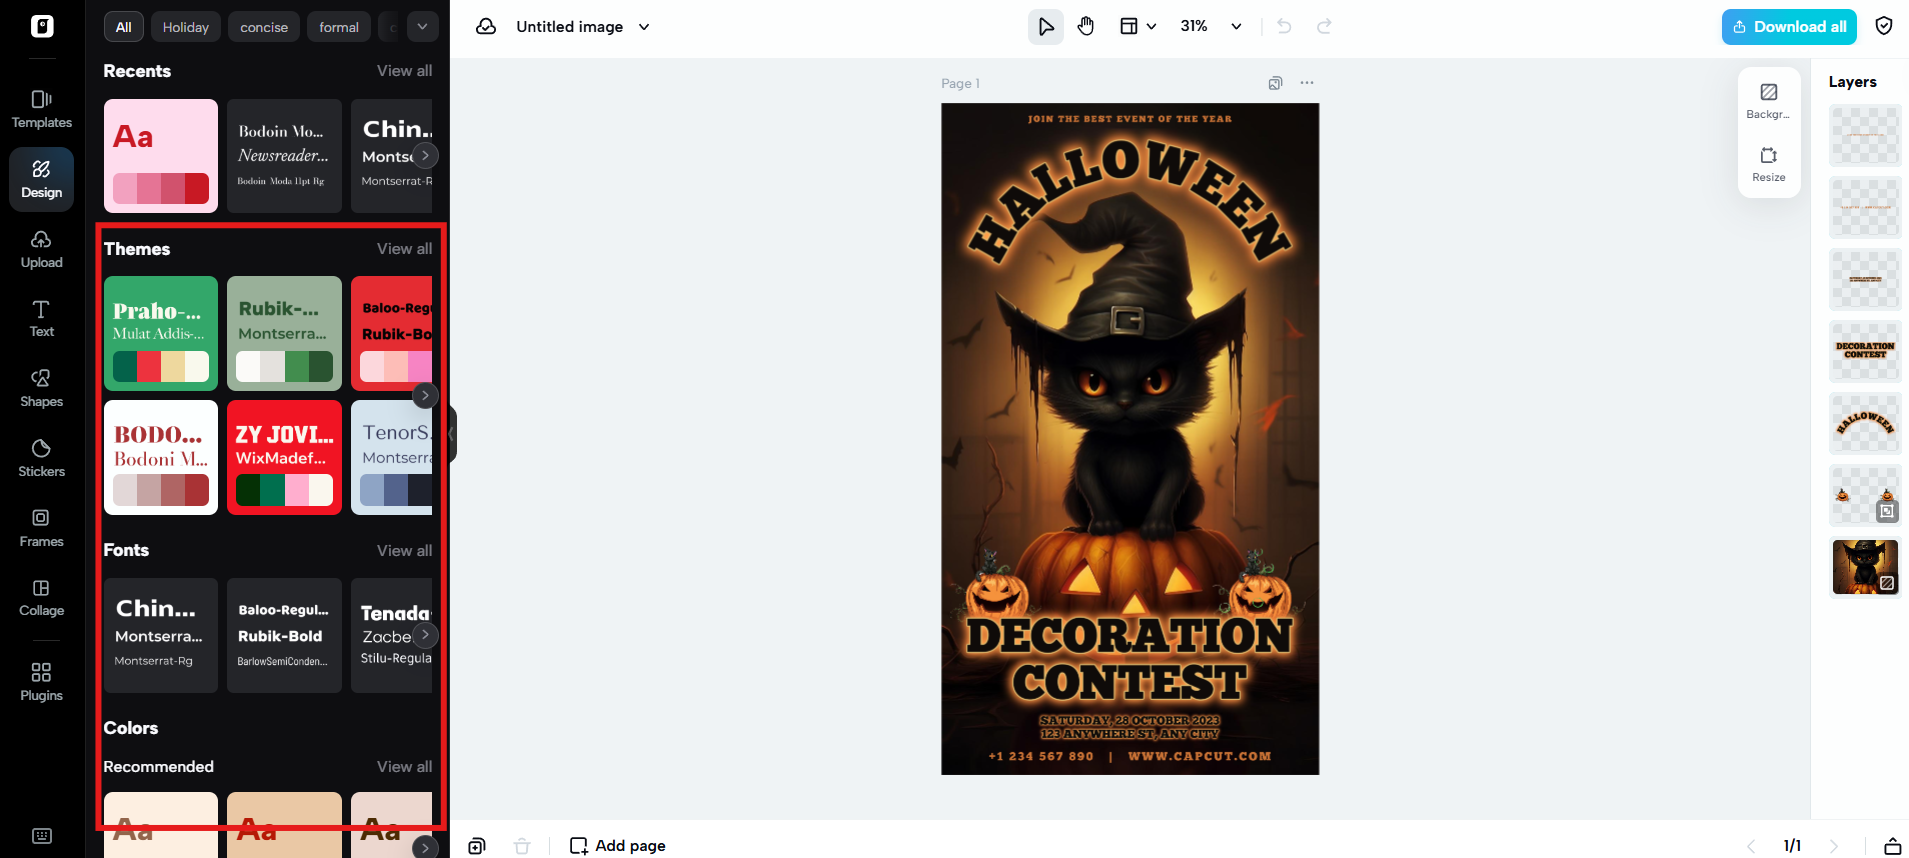Screen dimensions: 1909x858
Task: Apply the TenorS Montserrat blue theme
Action: (x=392, y=458)
